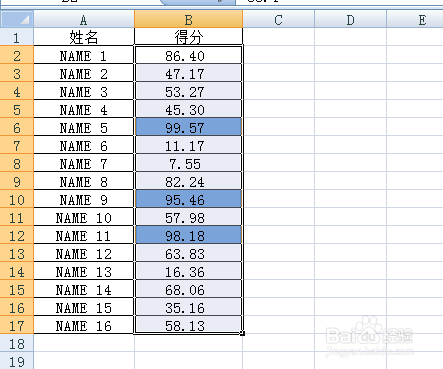443x369 pixels.
Task: Select the NAME 10 cell
Action: coord(84,217)
